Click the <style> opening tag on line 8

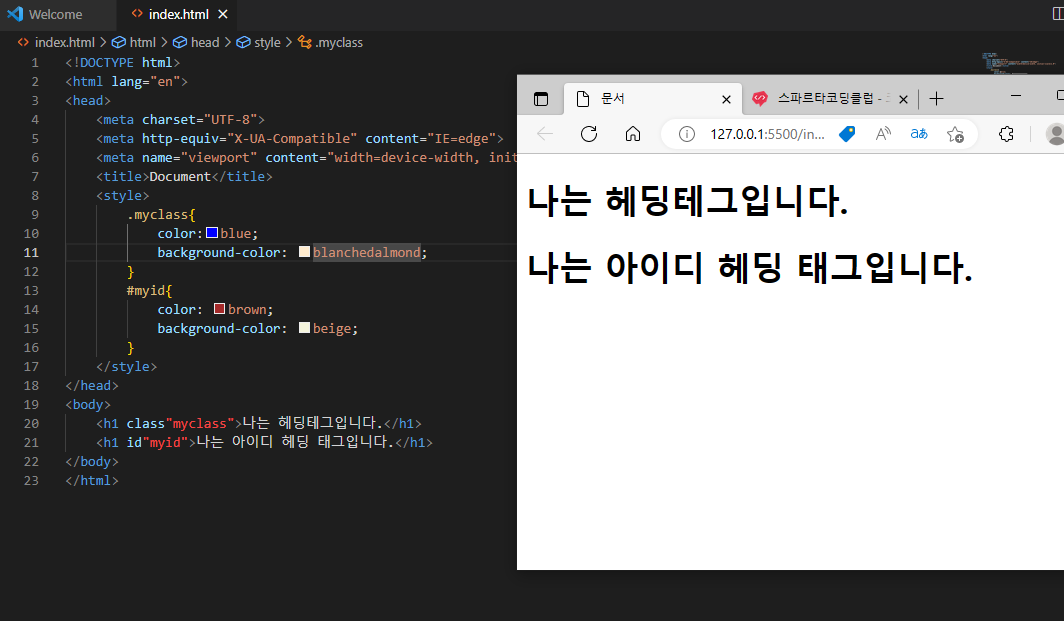[x=122, y=195]
